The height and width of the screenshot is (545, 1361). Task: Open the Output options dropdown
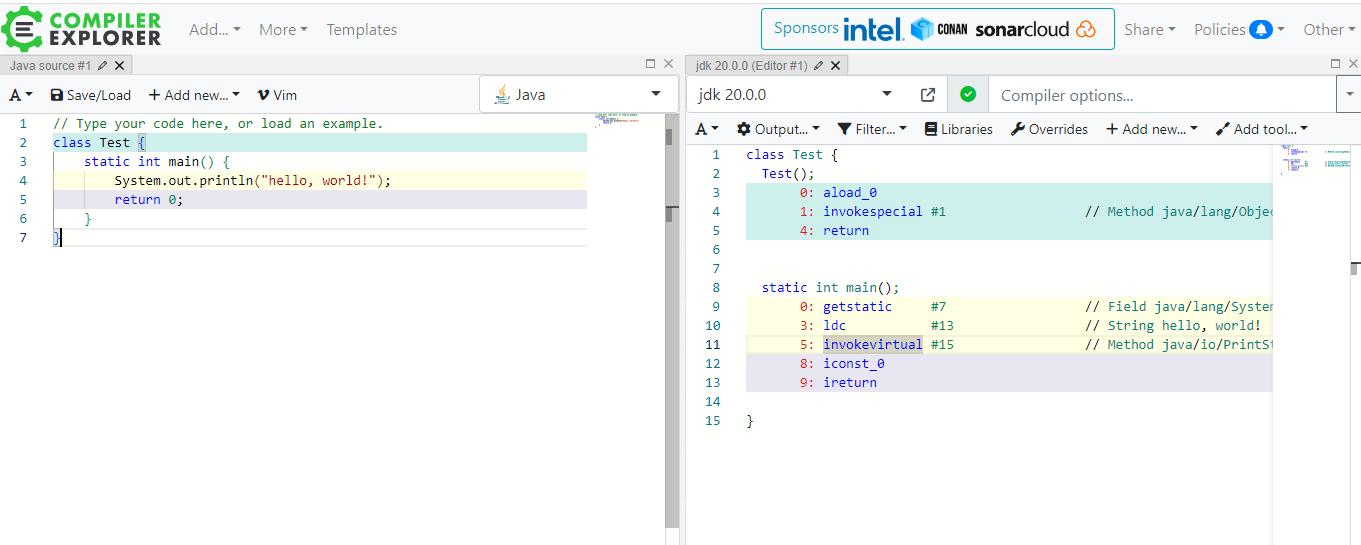click(x=778, y=129)
